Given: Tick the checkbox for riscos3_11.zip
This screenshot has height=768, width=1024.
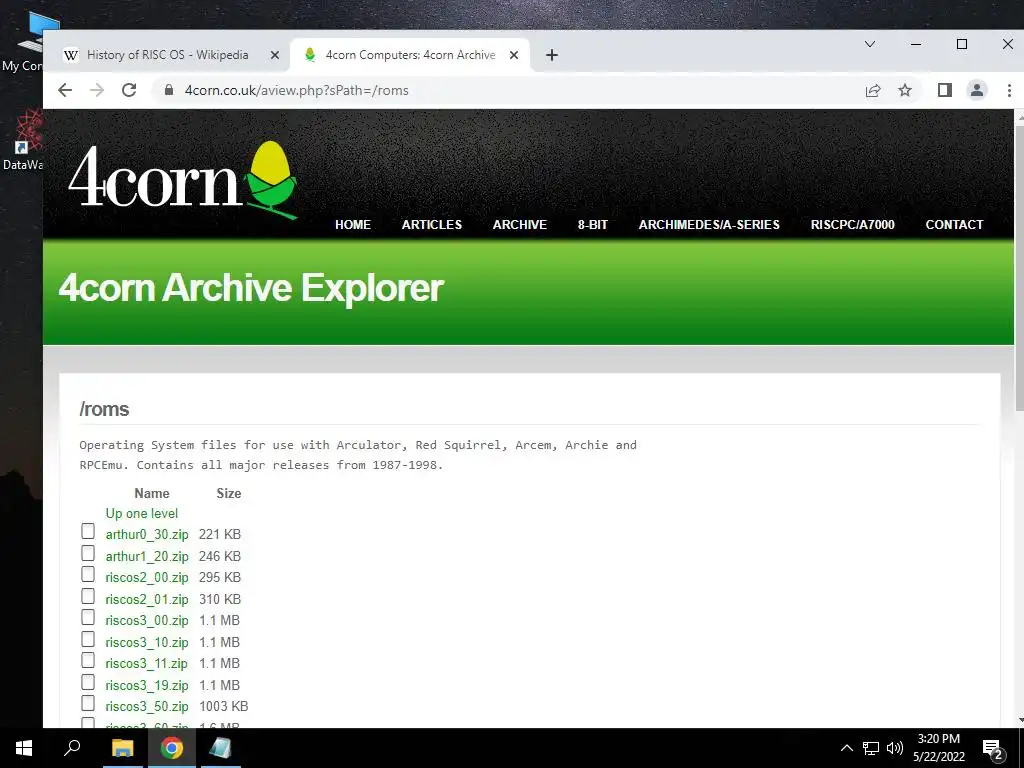Looking at the screenshot, I should point(88,660).
